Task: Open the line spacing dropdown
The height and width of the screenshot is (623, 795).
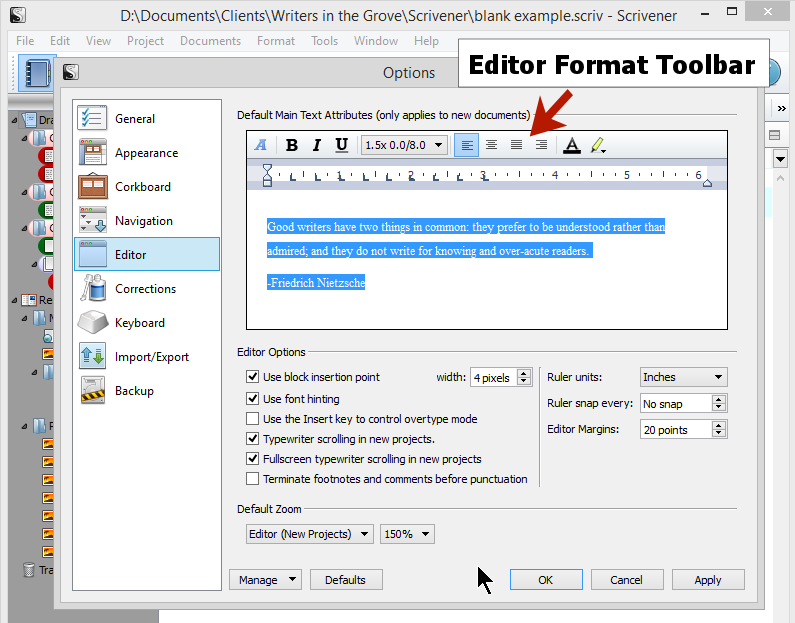Action: click(404, 145)
